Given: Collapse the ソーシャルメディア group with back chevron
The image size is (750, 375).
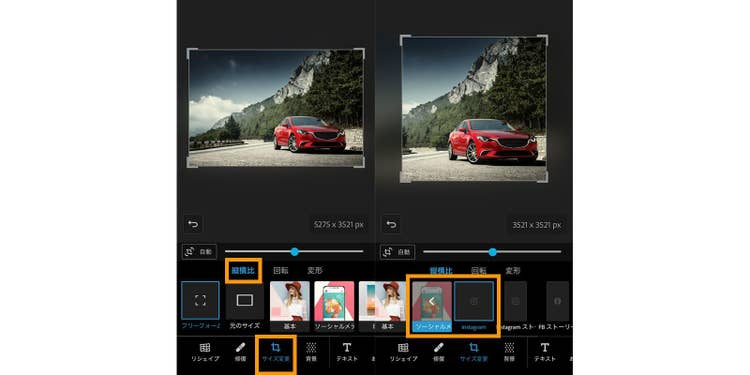Looking at the screenshot, I should coord(432,306).
